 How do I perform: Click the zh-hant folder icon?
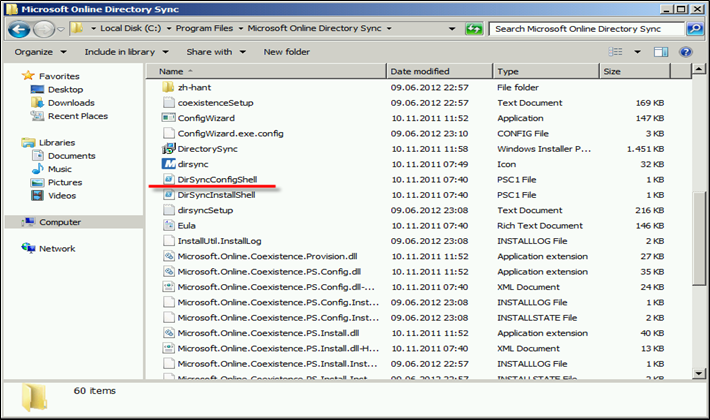(x=168, y=87)
